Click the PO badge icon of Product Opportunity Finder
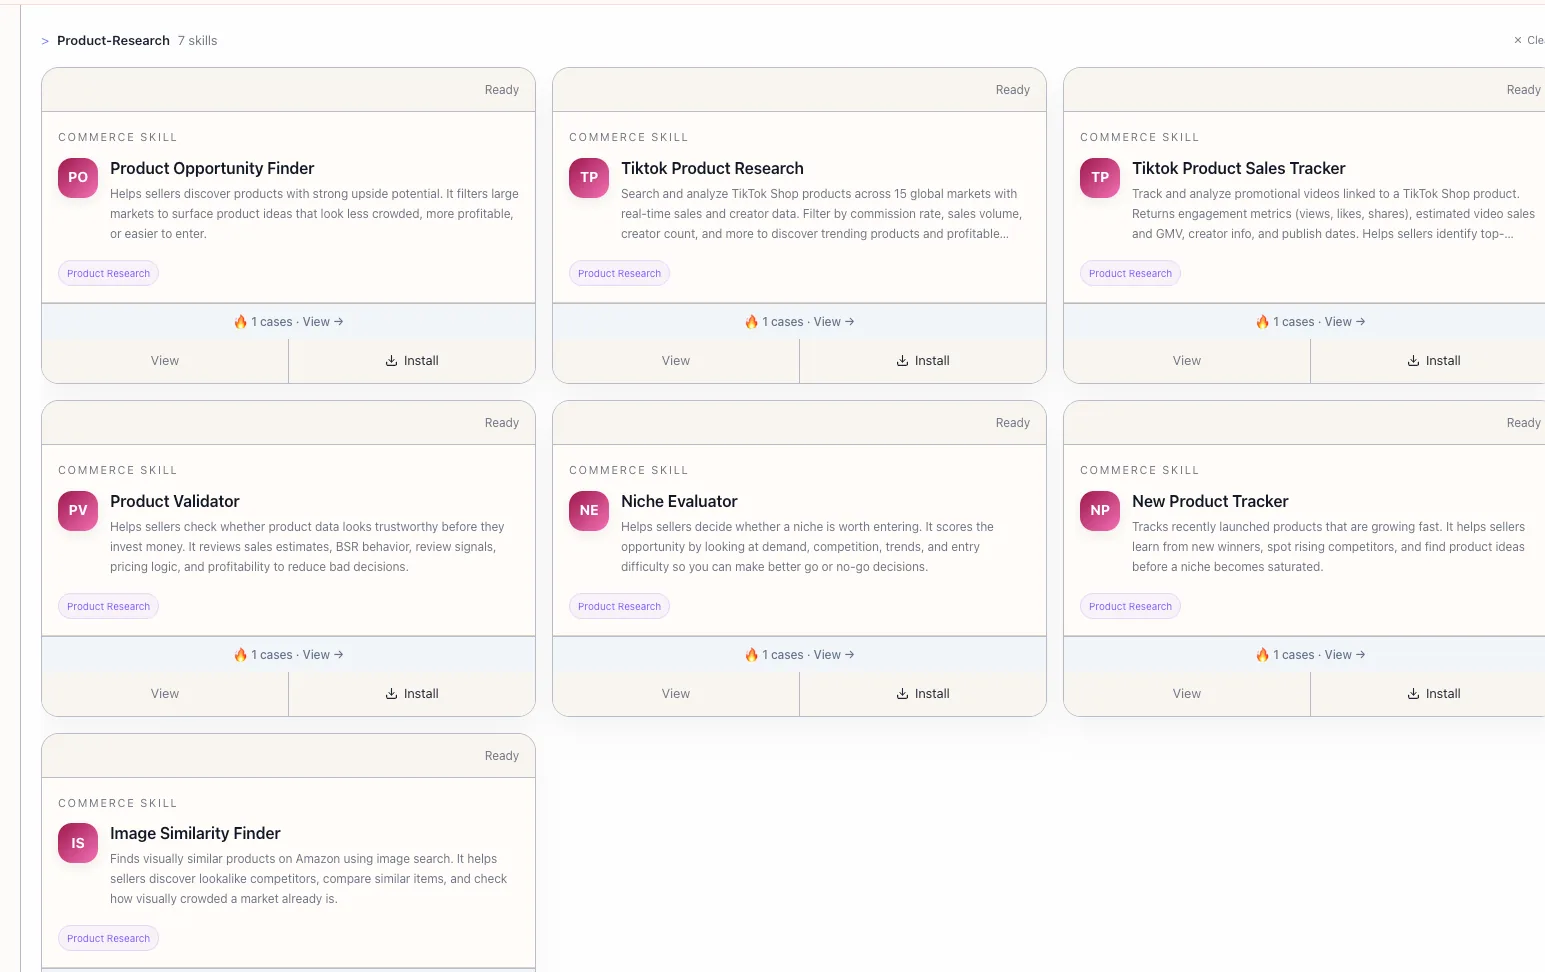This screenshot has height=972, width=1545. (78, 178)
